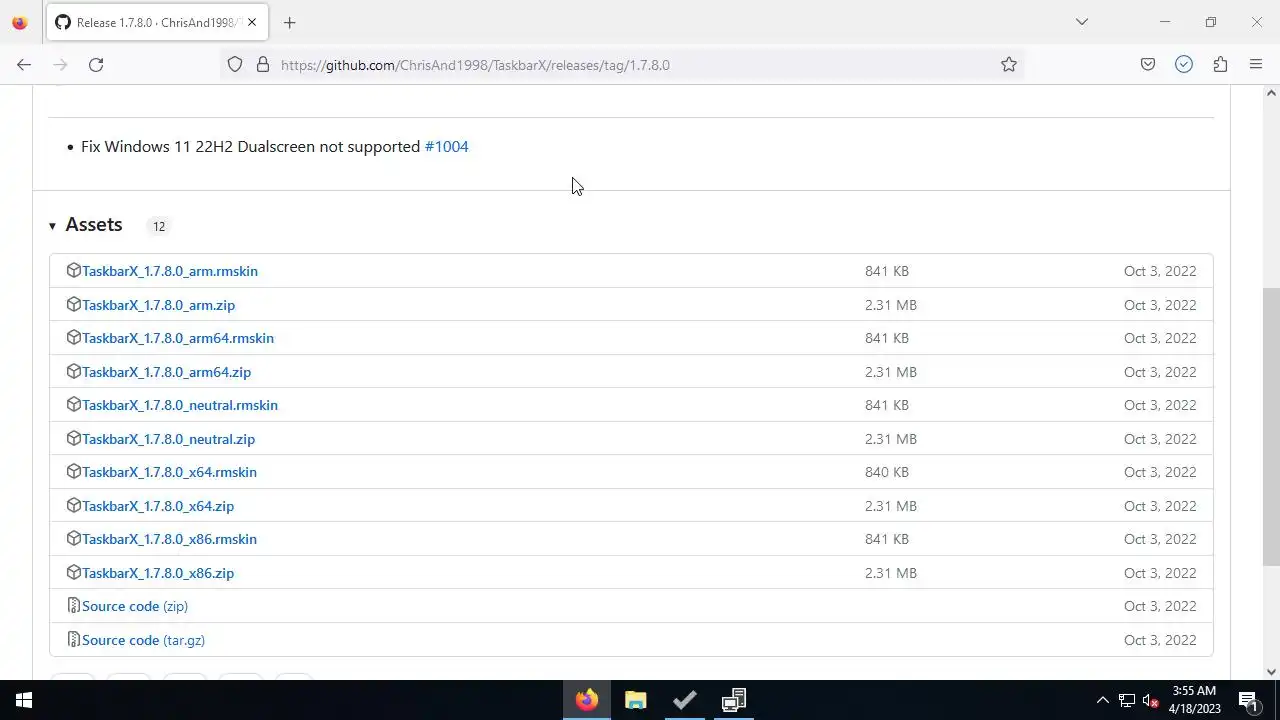Open issue link #1004
The height and width of the screenshot is (720, 1280).
[446, 146]
